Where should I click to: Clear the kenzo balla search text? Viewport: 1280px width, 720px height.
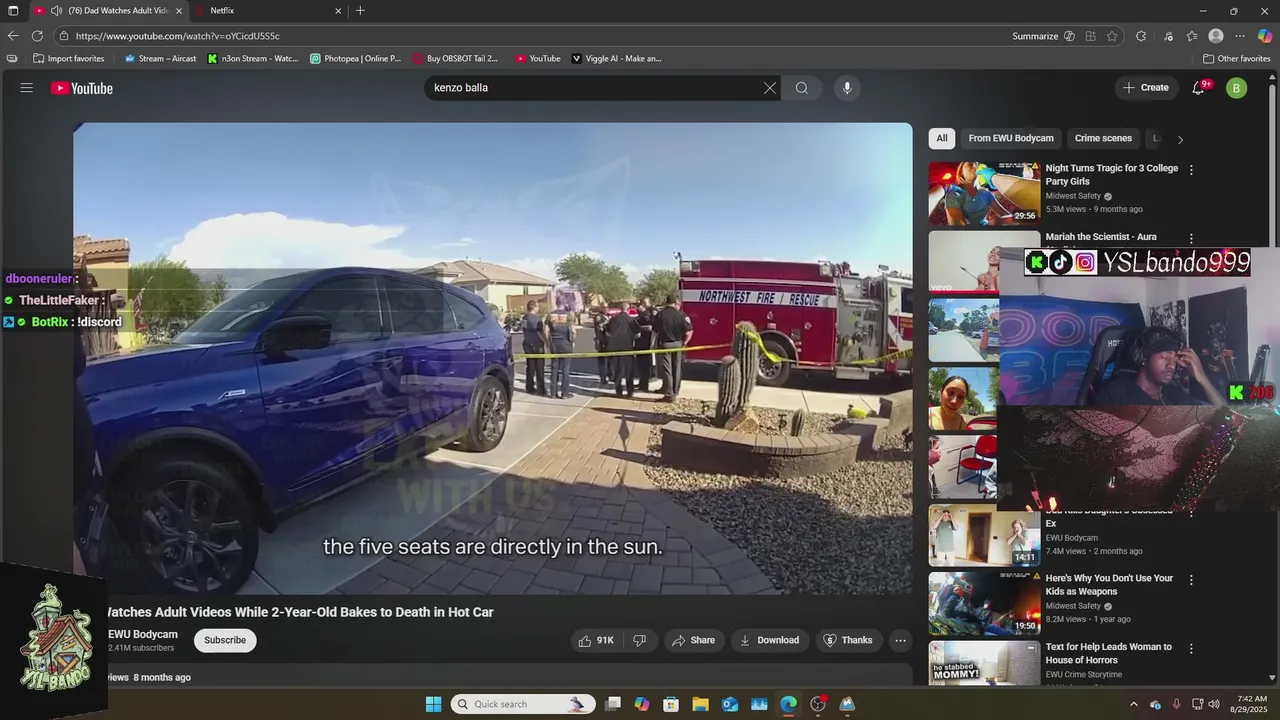click(x=769, y=88)
